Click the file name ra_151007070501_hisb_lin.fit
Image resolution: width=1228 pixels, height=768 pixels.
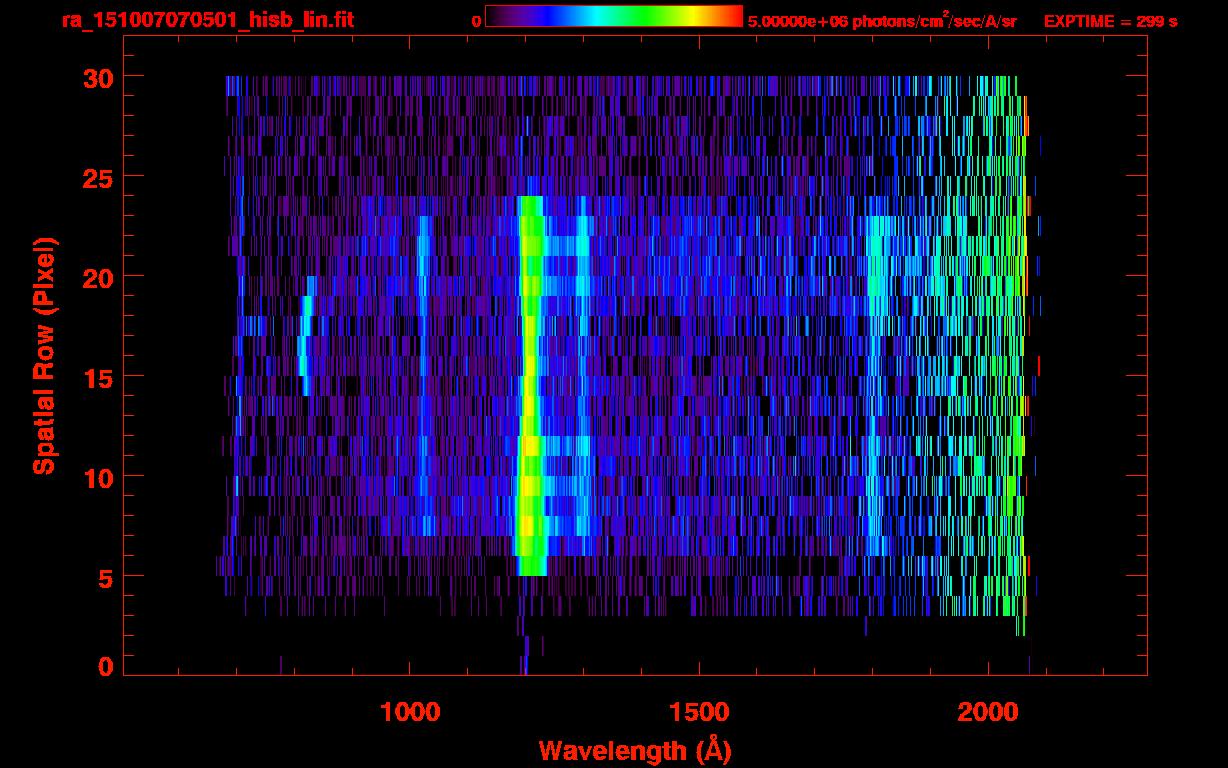206,20
